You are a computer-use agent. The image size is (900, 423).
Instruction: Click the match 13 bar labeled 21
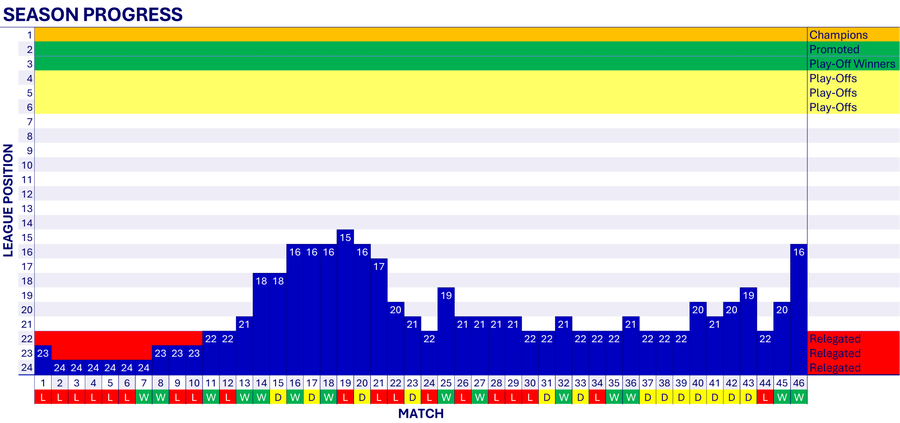[x=245, y=346]
